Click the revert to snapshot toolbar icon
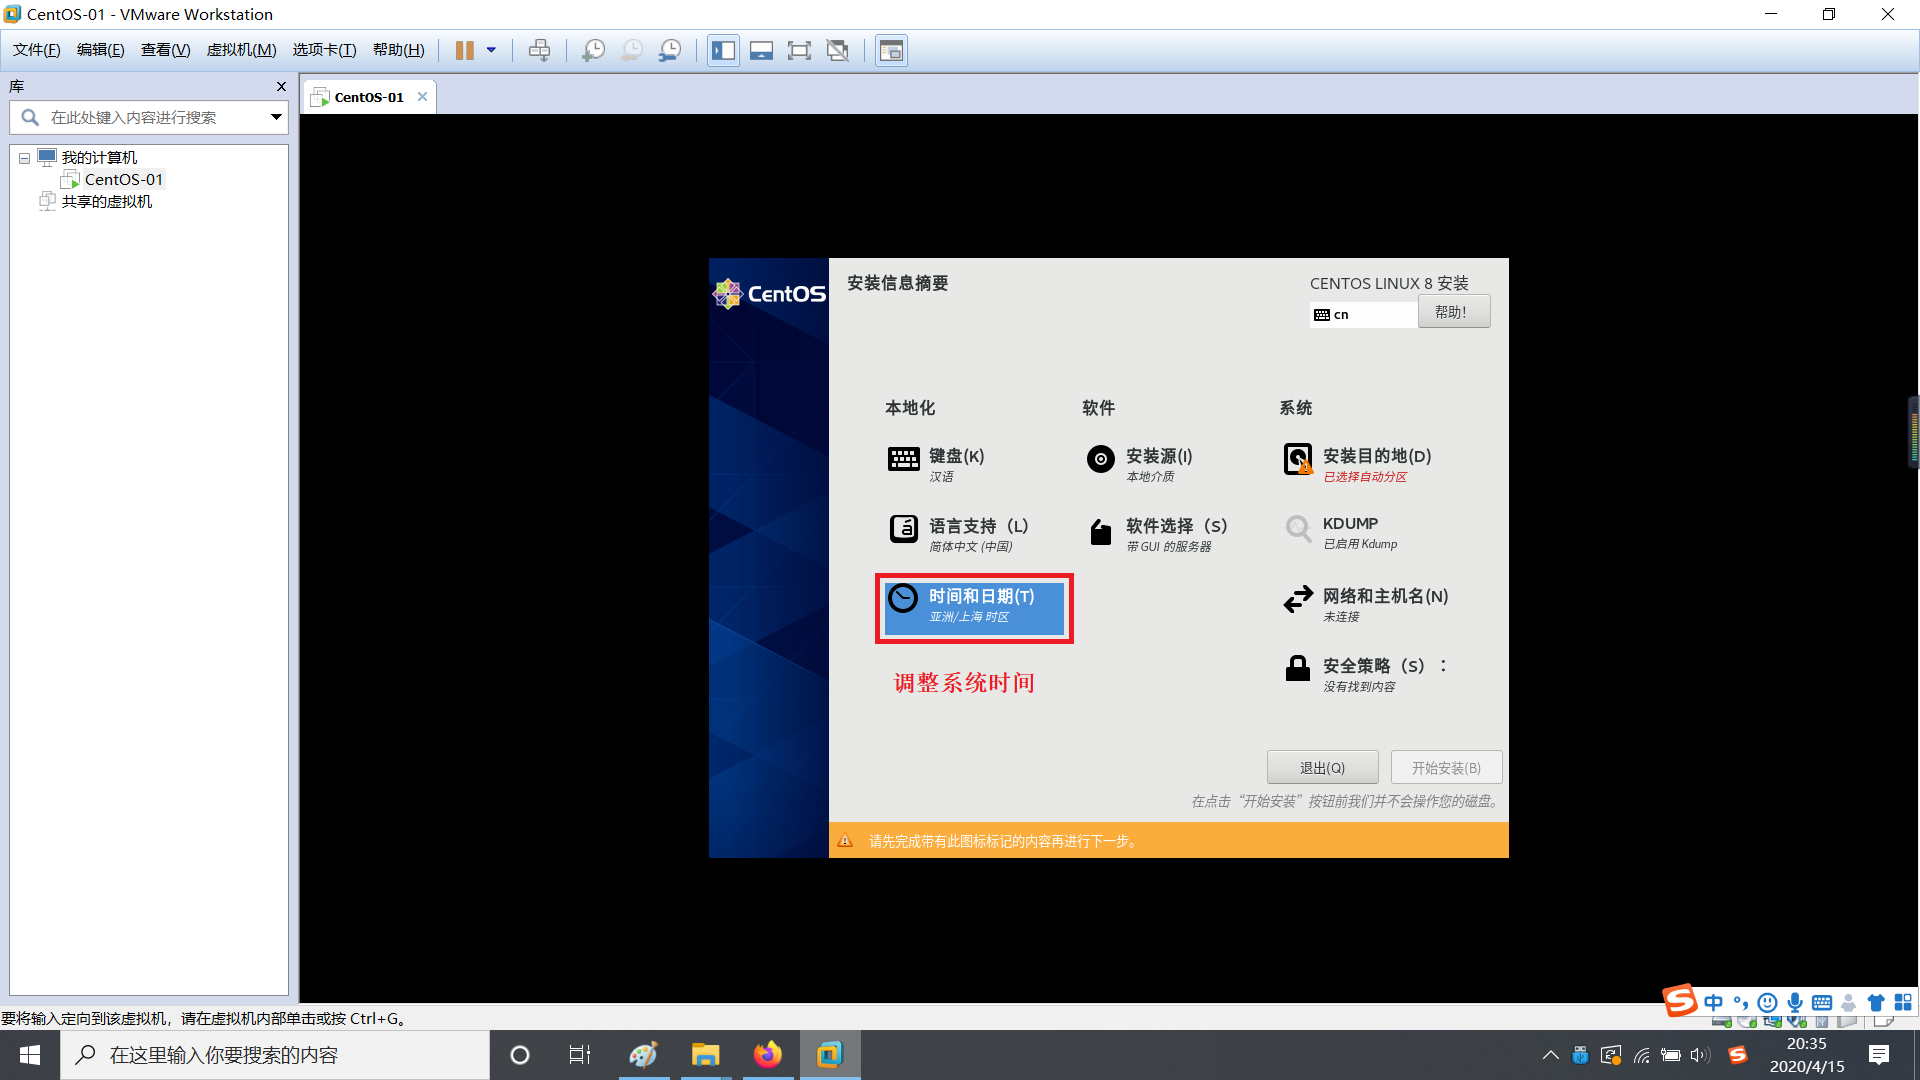Viewport: 1920px width, 1080px height. [x=631, y=50]
